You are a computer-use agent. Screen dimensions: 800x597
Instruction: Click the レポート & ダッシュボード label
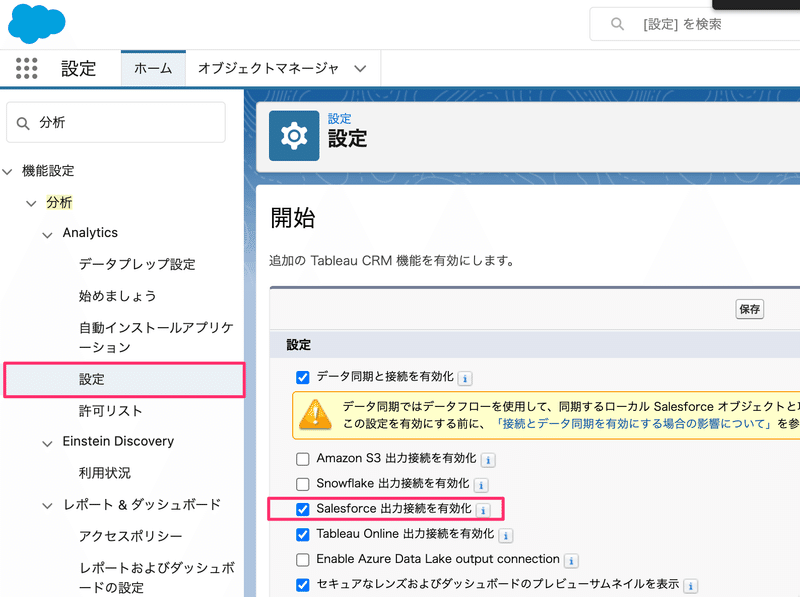tap(142, 505)
